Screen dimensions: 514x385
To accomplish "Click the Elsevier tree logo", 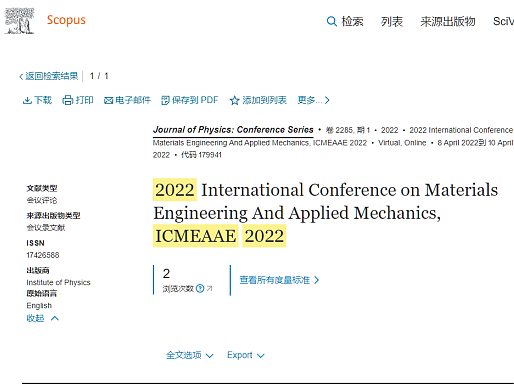I will pyautogui.click(x=19, y=21).
